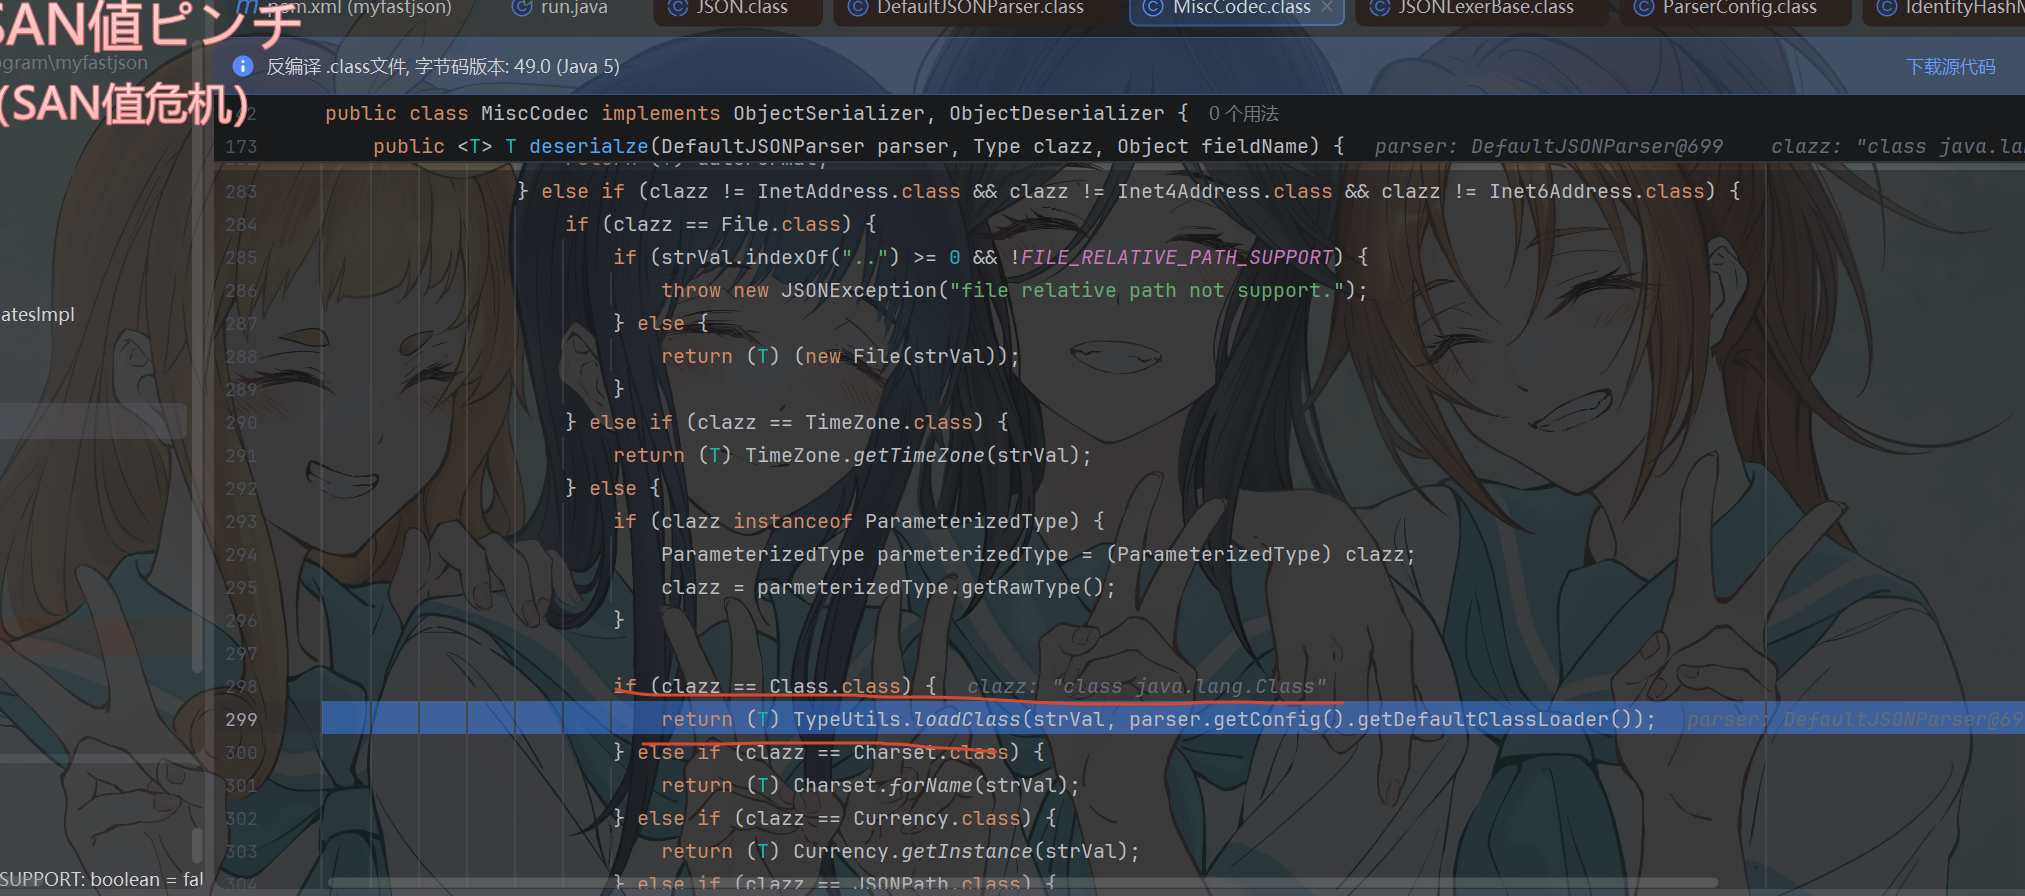Click getTimeZone method call on line 291
The image size is (2025, 896).
[919, 455]
